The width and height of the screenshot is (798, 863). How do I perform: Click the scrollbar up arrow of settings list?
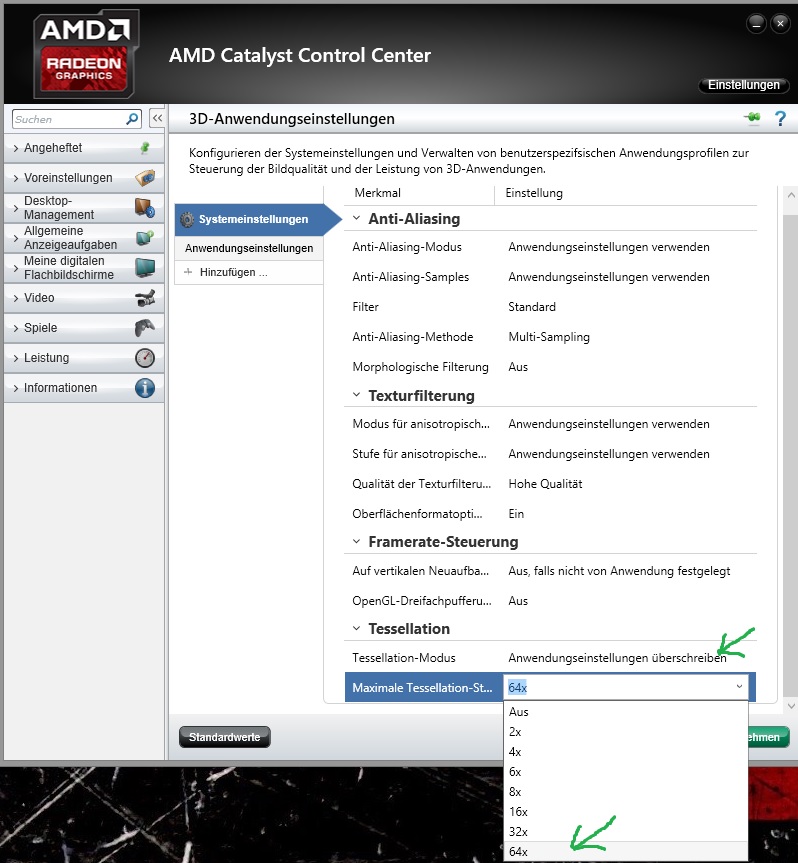(x=791, y=195)
